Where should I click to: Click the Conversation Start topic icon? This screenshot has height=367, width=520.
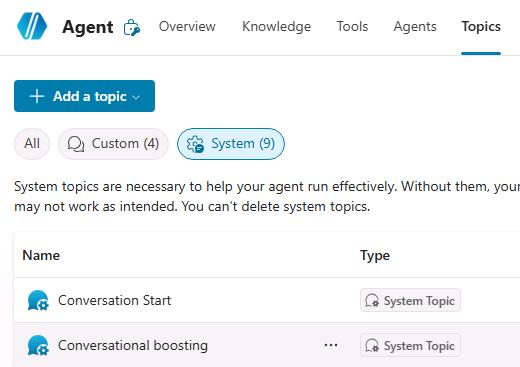(38, 300)
